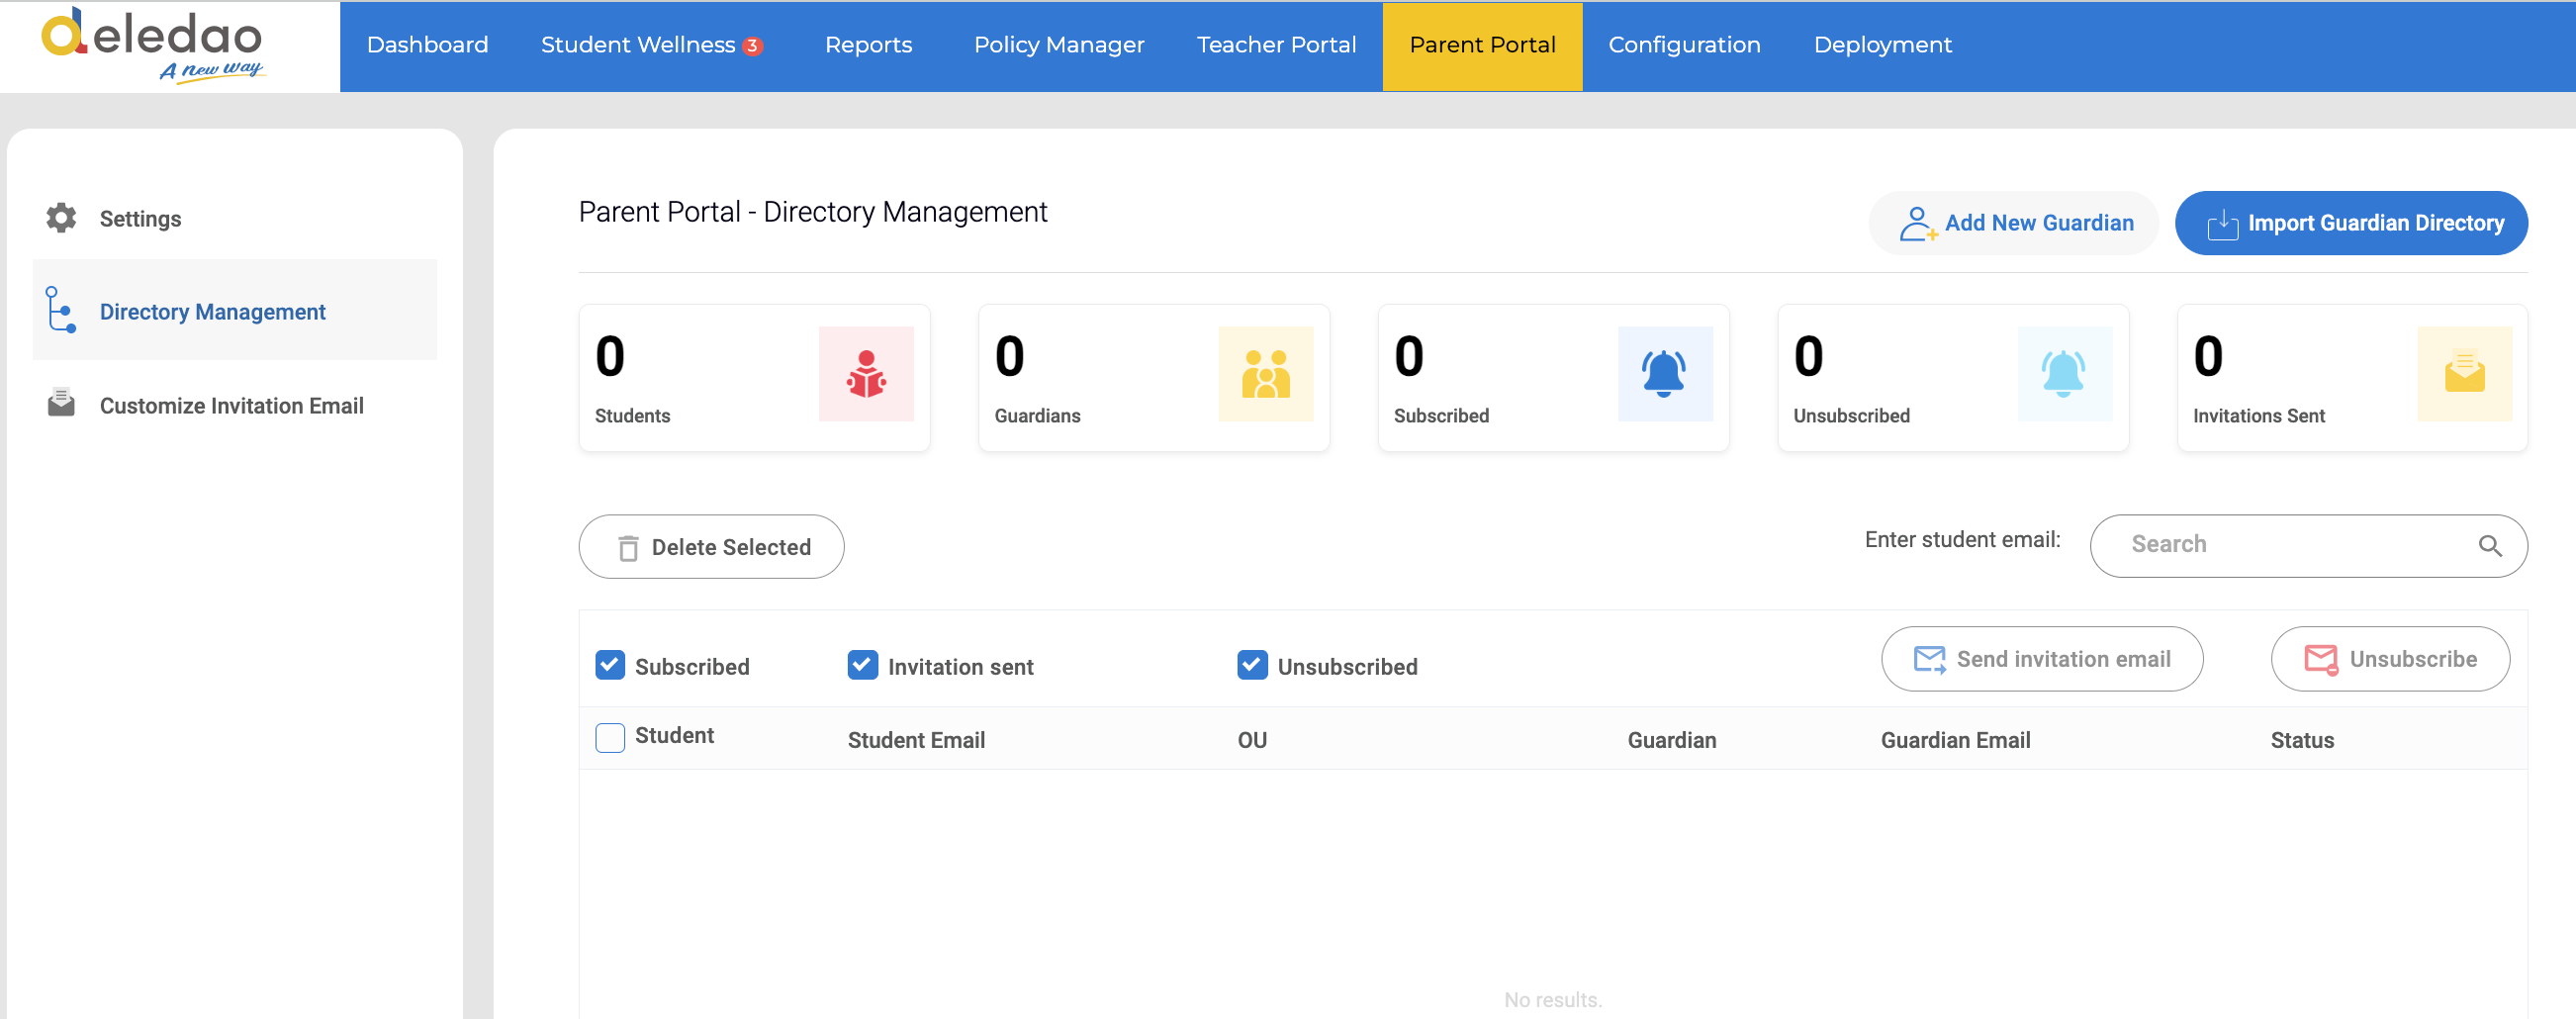Click the No results message
The height and width of the screenshot is (1019, 2576).
click(1552, 999)
